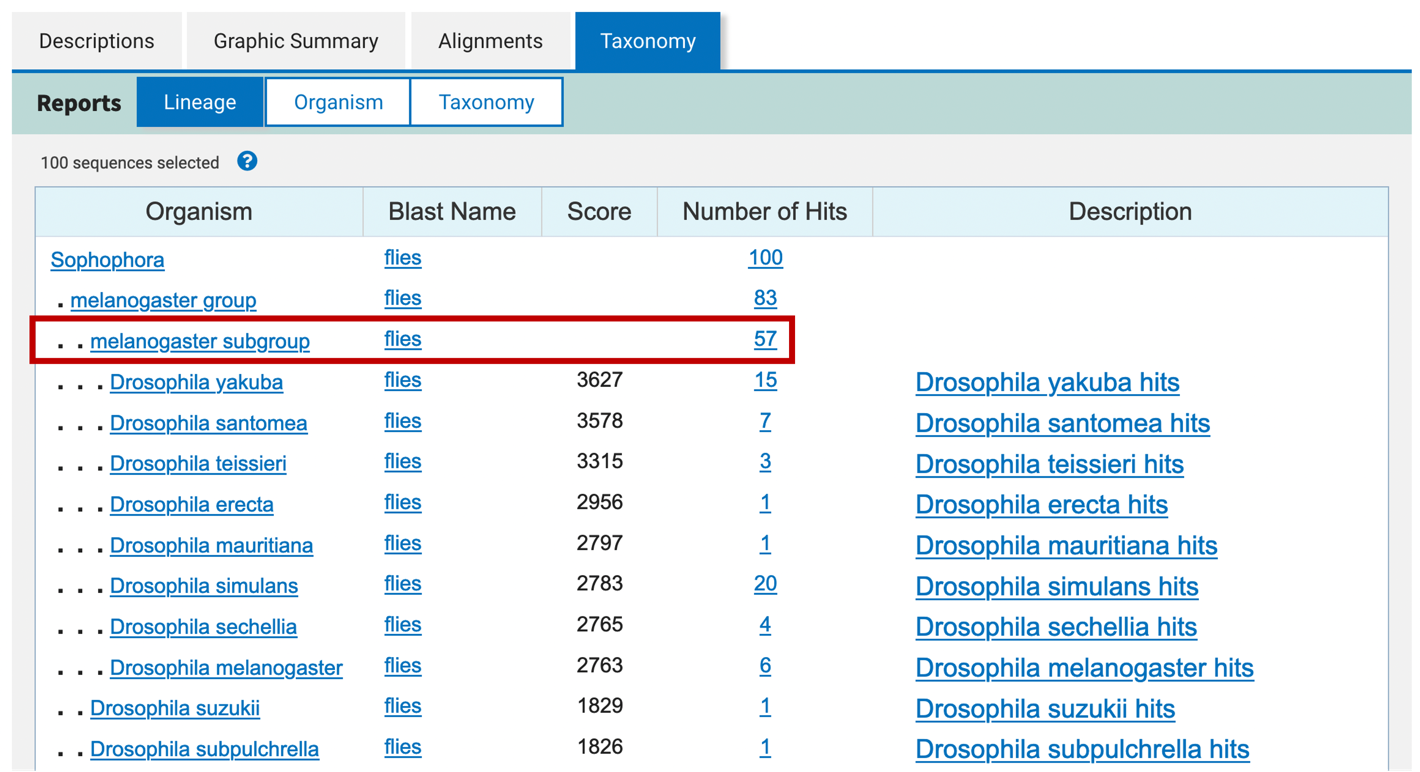Open the 6 hits link for melanogaster
The width and height of the screenshot is (1420, 772).
pyautogui.click(x=765, y=665)
